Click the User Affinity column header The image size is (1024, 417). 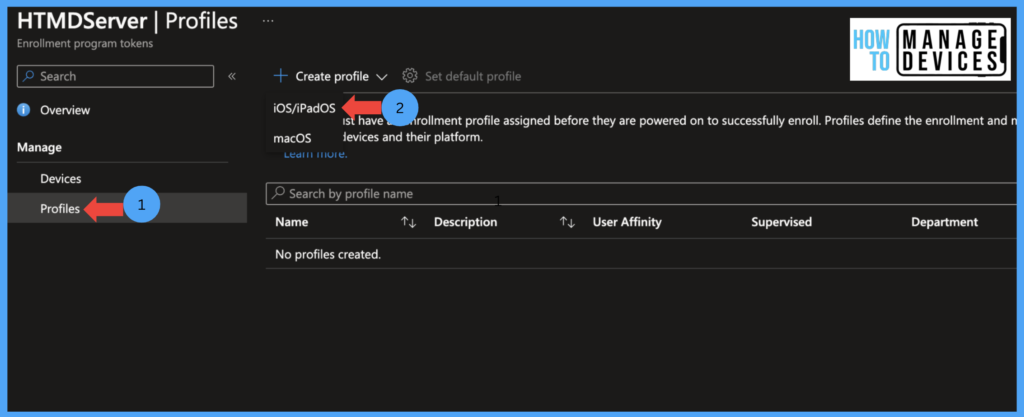point(627,222)
